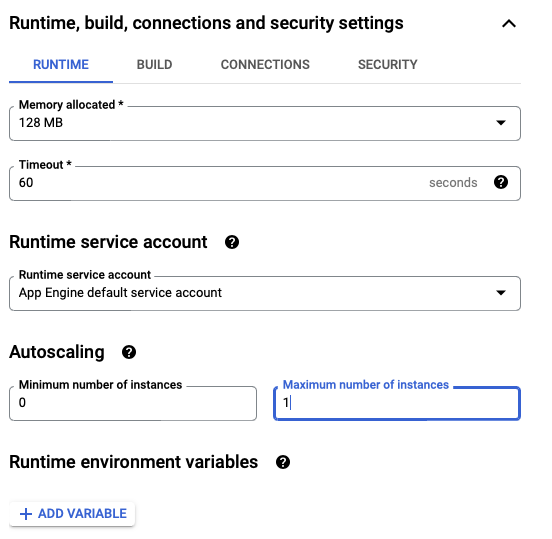This screenshot has height=539, width=552.
Task: Switch to the RUNTIME tab
Action: tap(61, 65)
